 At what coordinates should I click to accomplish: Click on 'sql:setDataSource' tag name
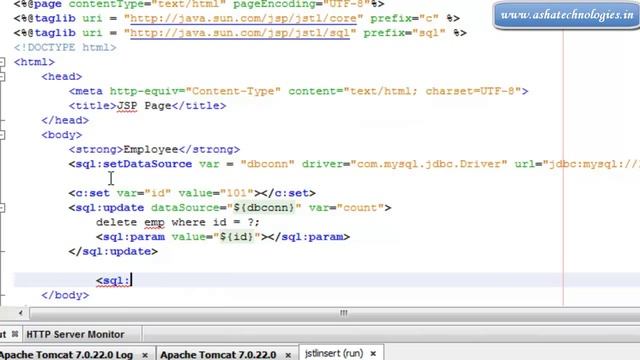(x=134, y=164)
